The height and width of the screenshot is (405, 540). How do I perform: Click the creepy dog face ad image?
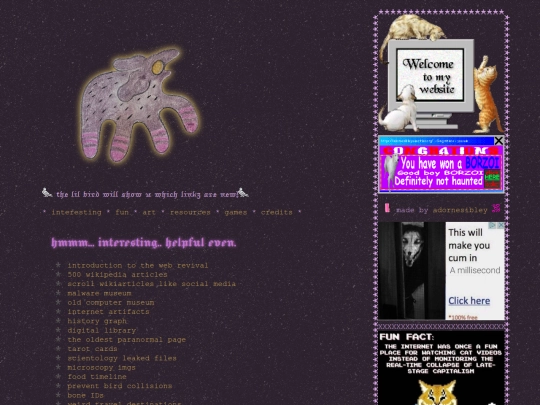pyautogui.click(x=412, y=271)
